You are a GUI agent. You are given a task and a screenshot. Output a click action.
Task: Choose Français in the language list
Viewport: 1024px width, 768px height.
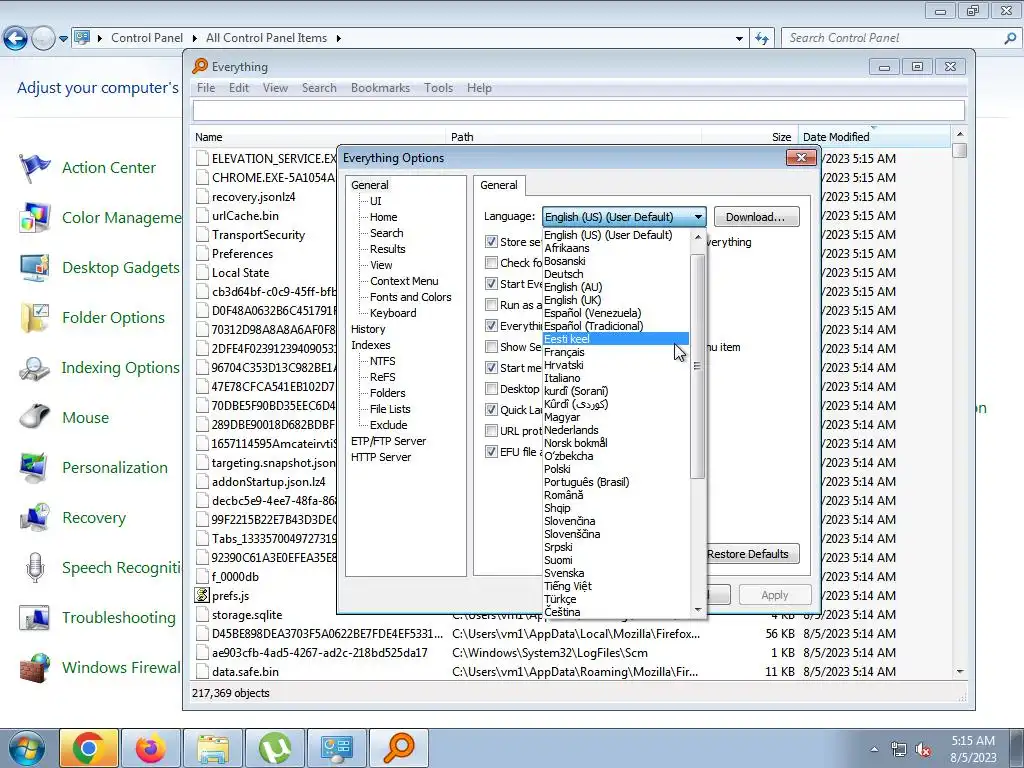[615, 352]
